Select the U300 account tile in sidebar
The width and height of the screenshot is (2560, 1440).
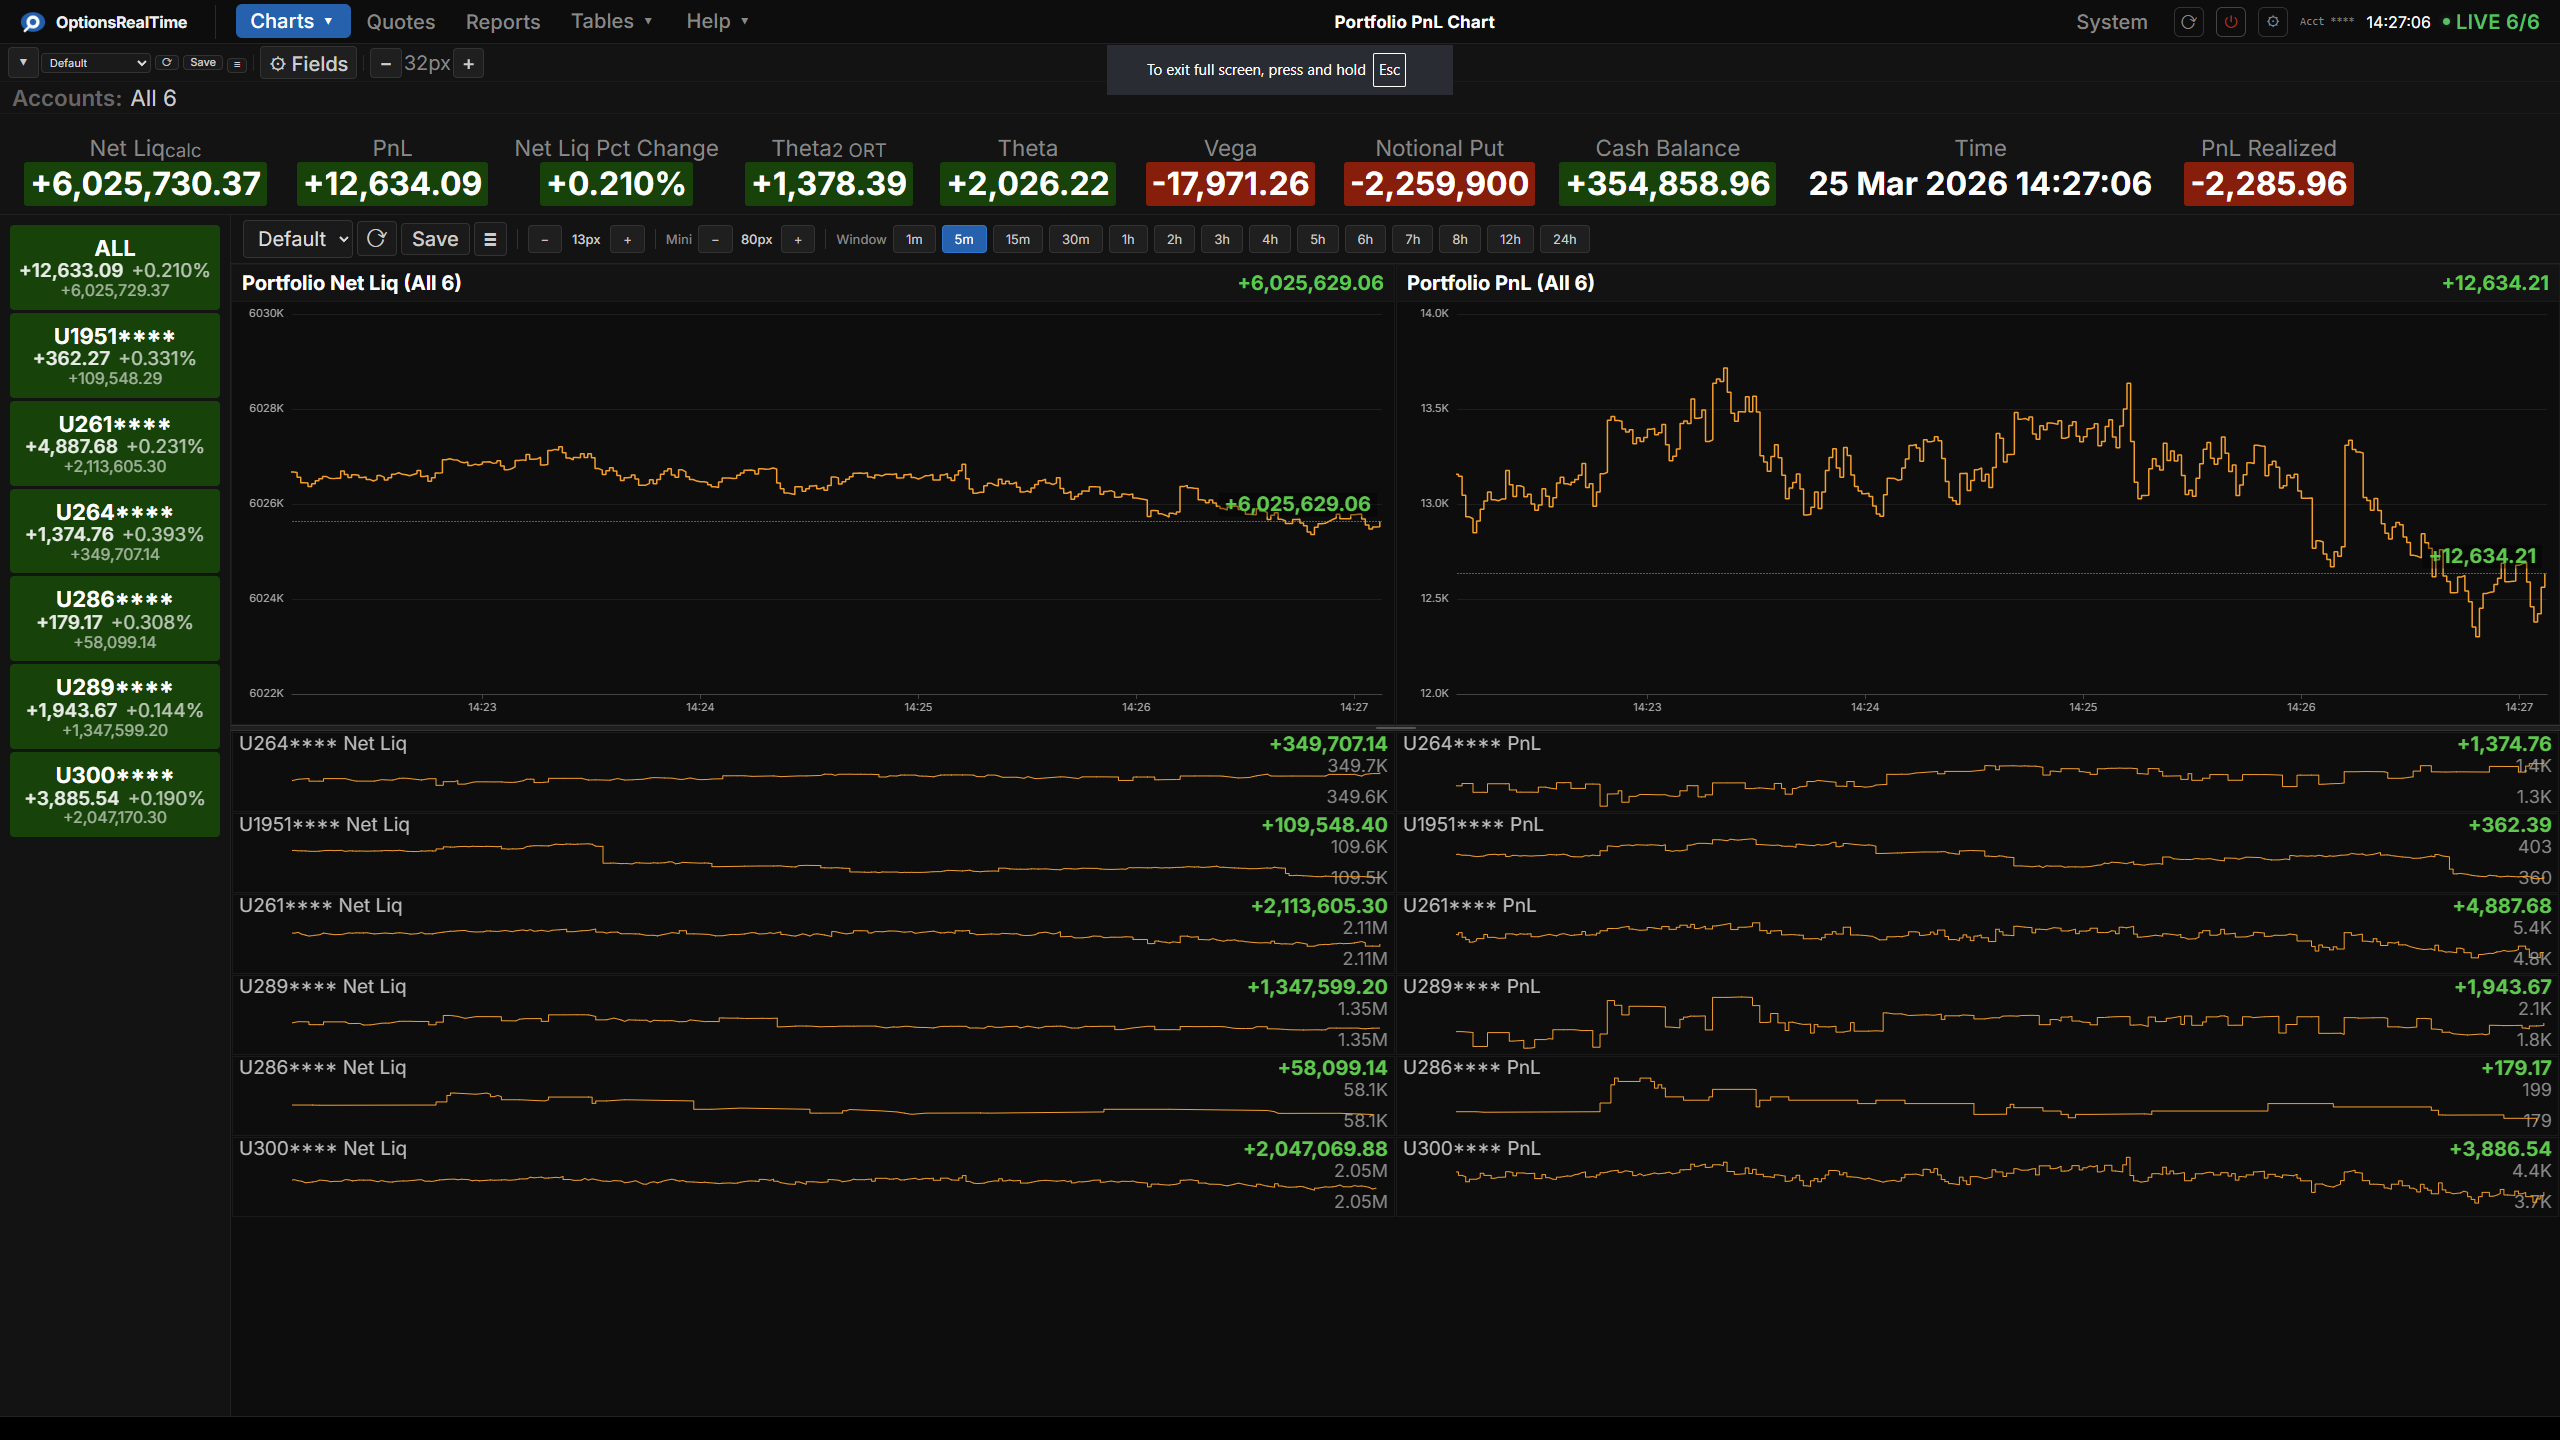point(114,794)
